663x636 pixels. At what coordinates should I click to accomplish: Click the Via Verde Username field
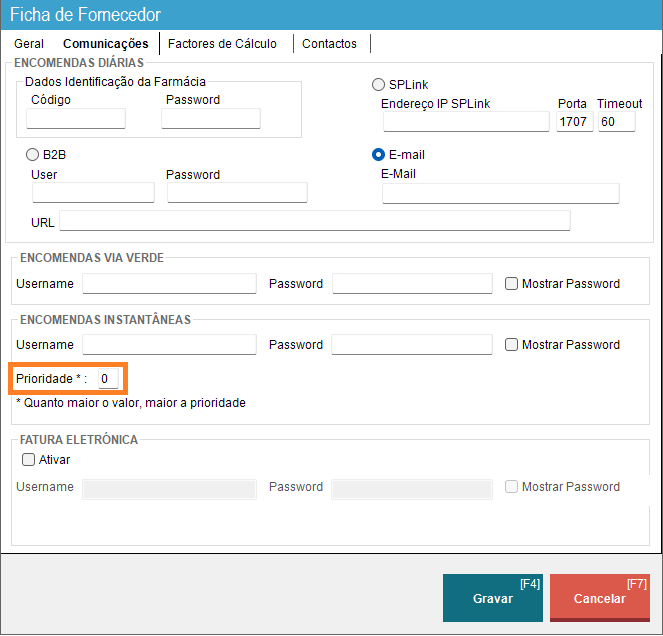(x=169, y=284)
